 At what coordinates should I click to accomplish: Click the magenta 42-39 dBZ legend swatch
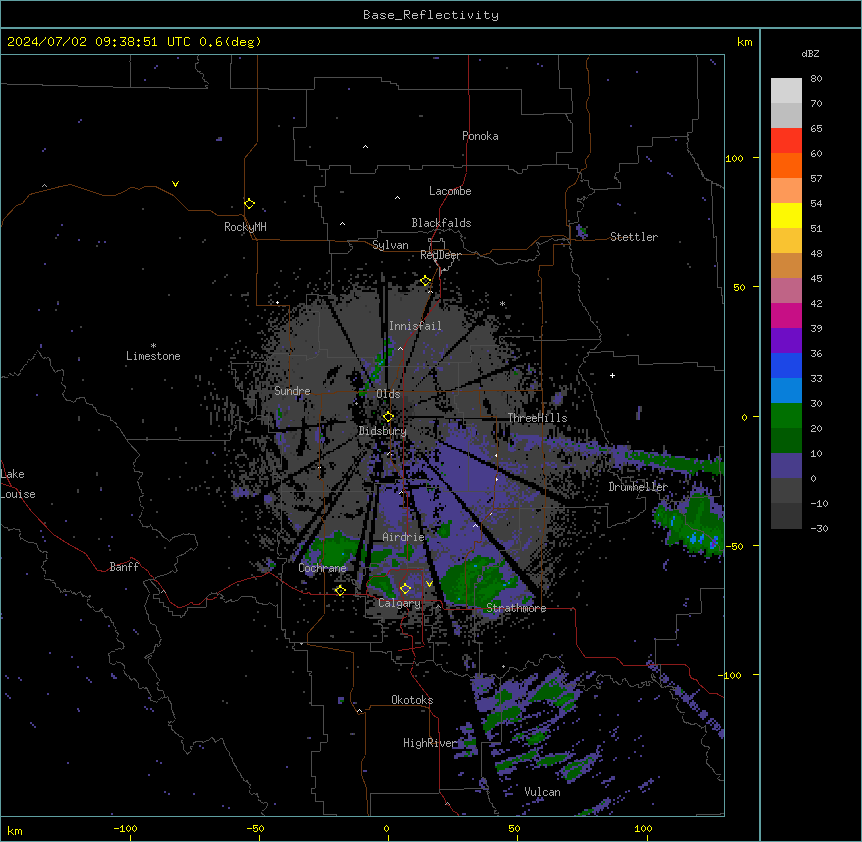[x=786, y=315]
